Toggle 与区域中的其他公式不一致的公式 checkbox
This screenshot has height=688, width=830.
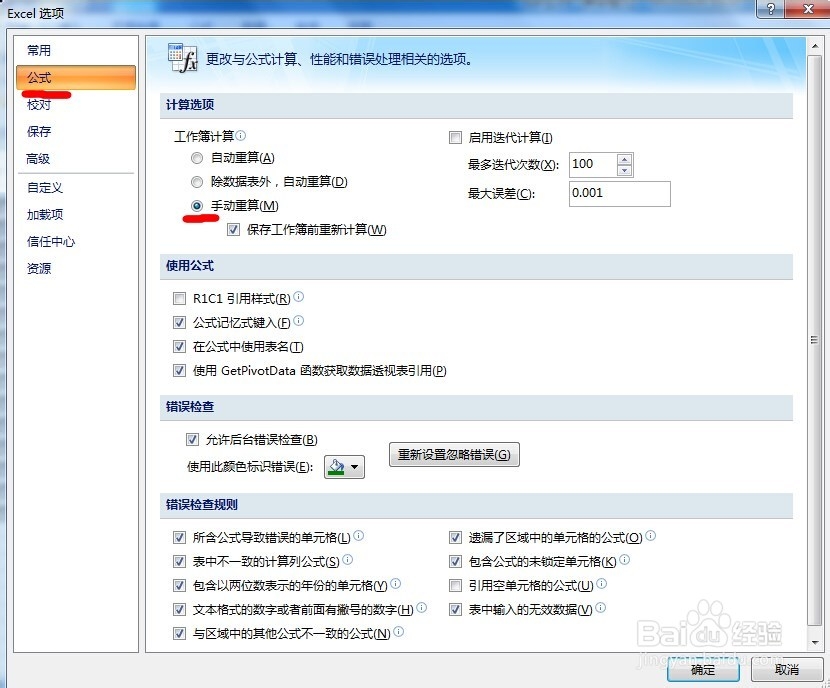click(179, 633)
